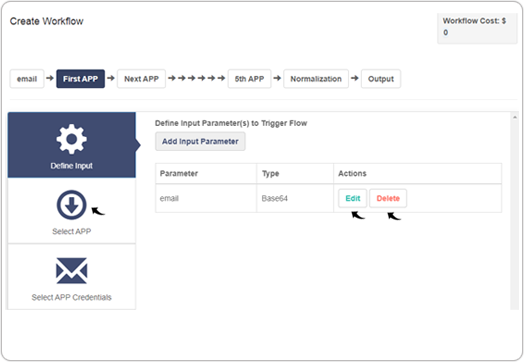Edit the email parameter
Image resolution: width=524 pixels, height=362 pixels.
tap(353, 198)
